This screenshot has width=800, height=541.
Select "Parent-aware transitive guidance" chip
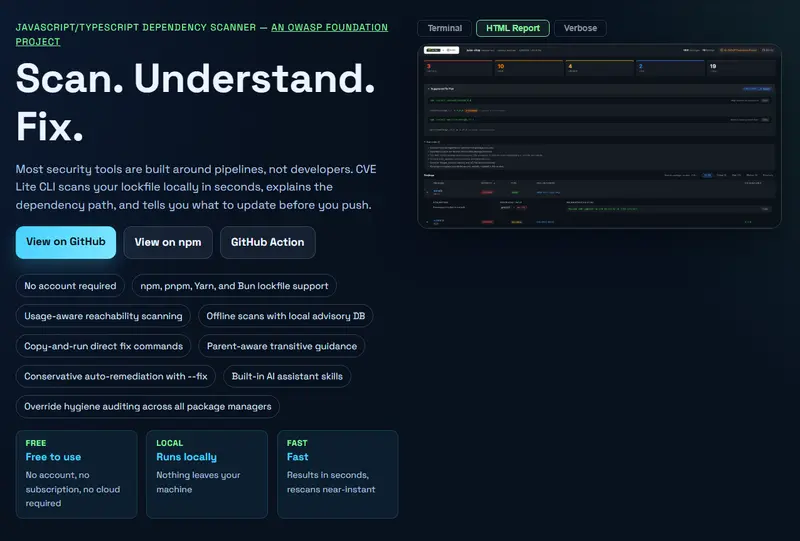point(282,346)
